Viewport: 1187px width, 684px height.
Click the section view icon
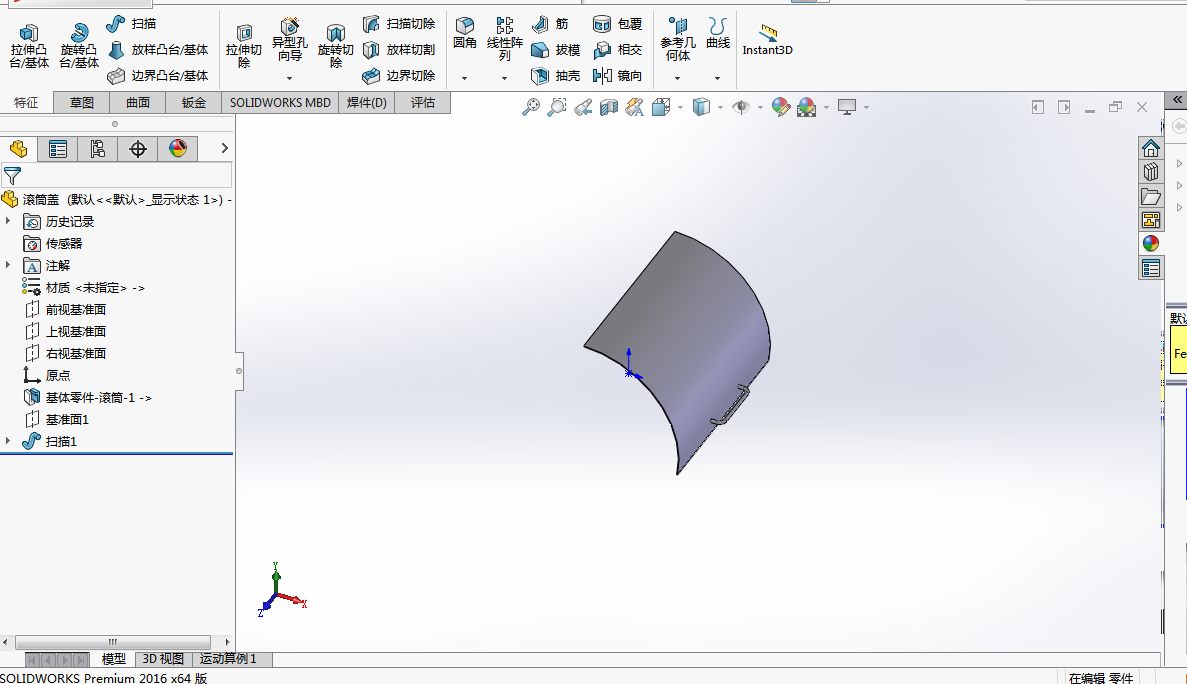point(609,107)
